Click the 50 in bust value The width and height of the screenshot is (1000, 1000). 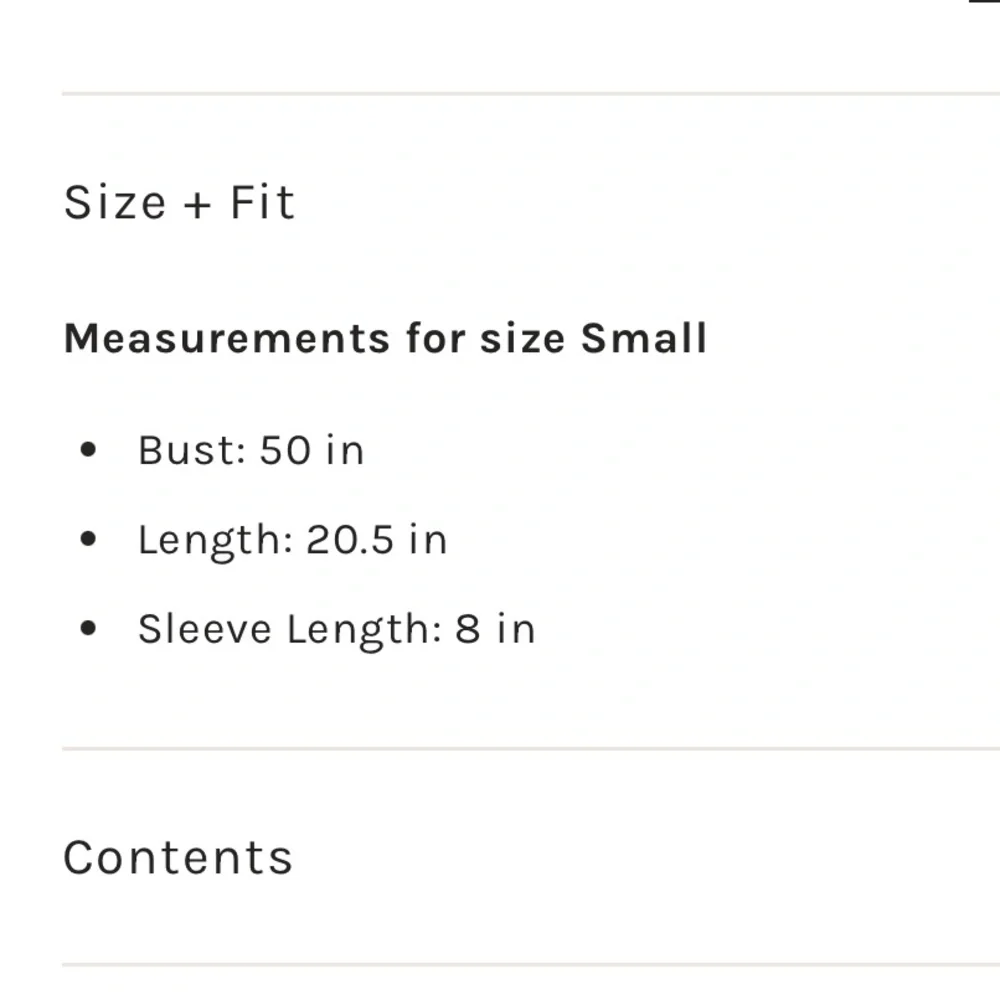click(x=312, y=450)
